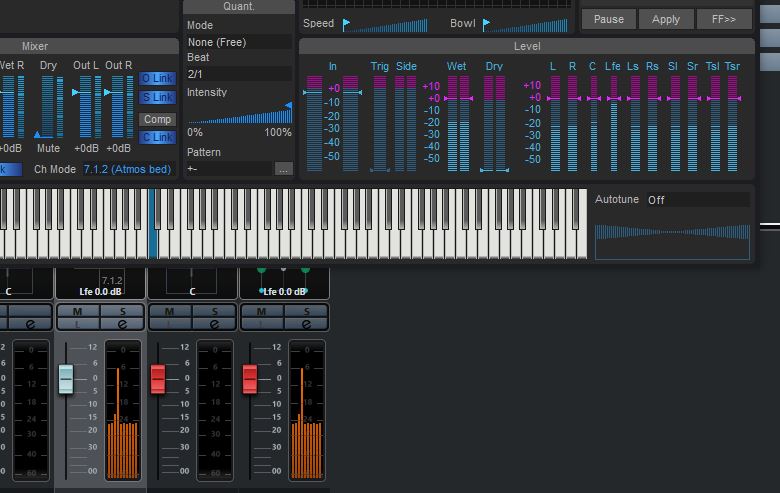The image size is (780, 493).
Task: Click the C channel meter in the Level panel
Action: [x=593, y=123]
